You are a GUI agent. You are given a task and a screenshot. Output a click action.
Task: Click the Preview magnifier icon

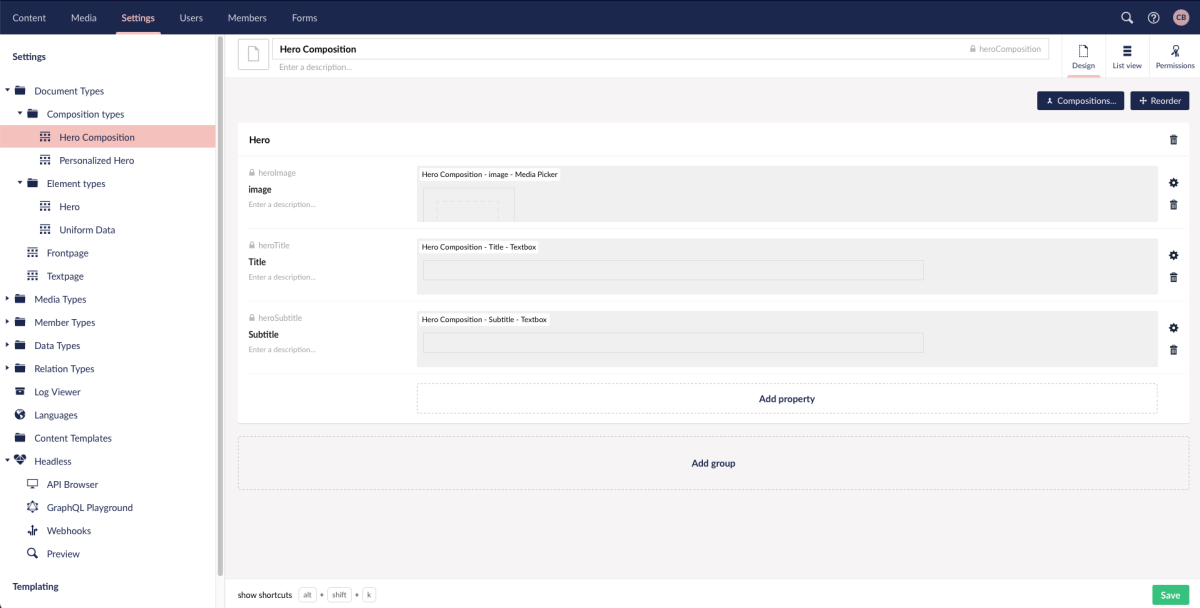pos(32,553)
